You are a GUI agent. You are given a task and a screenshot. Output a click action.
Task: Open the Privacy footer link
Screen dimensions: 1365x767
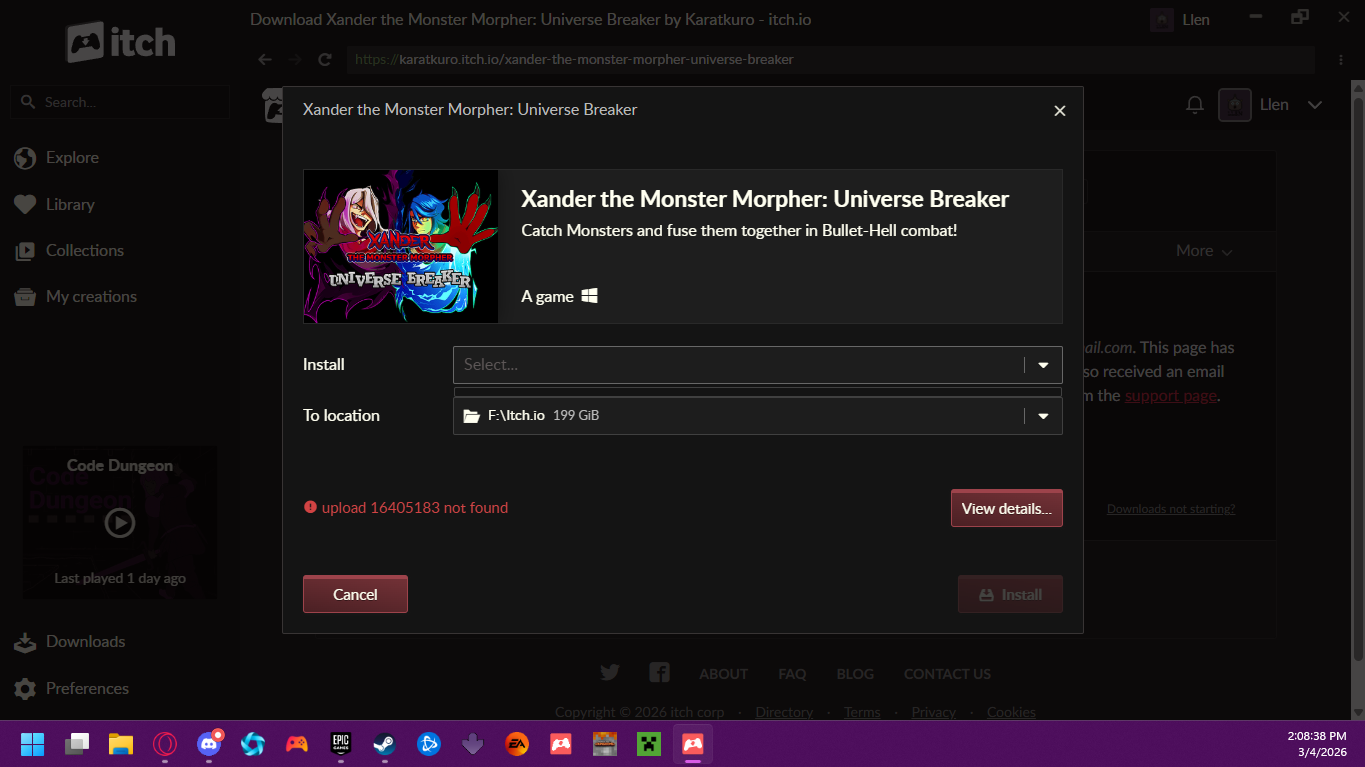coord(934,712)
